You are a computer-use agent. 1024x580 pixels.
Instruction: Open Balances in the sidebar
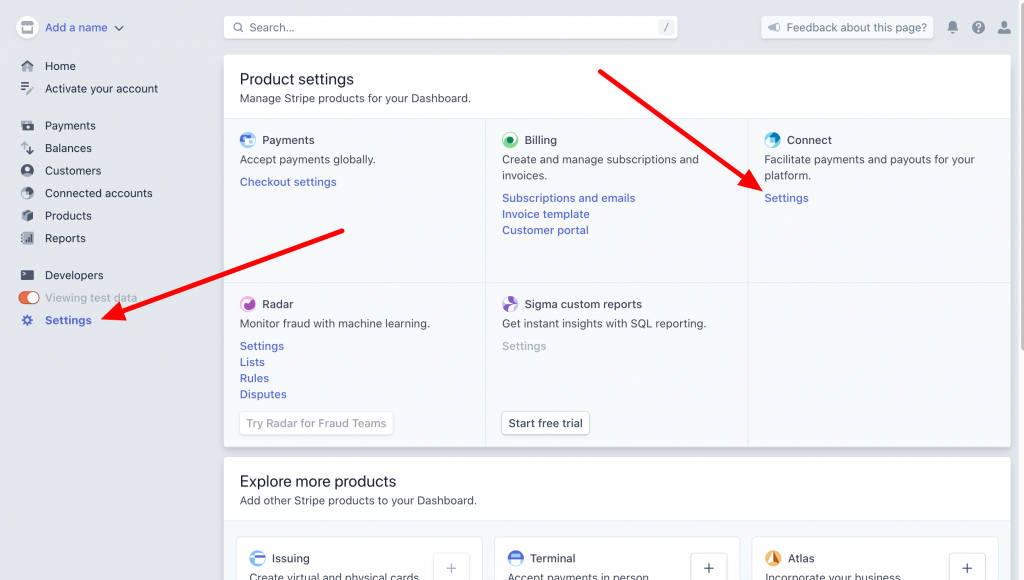(x=68, y=148)
